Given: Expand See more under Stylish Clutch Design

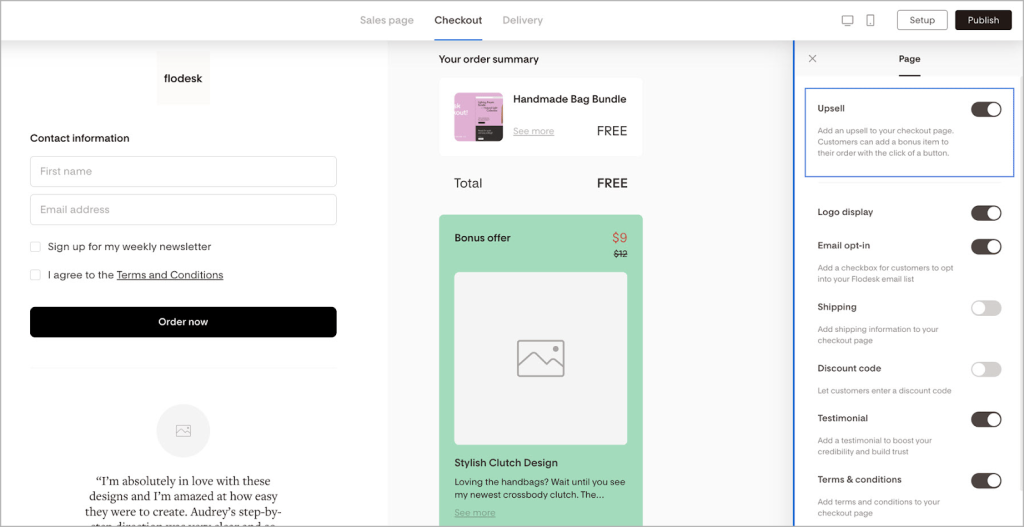Looking at the screenshot, I should [474, 513].
